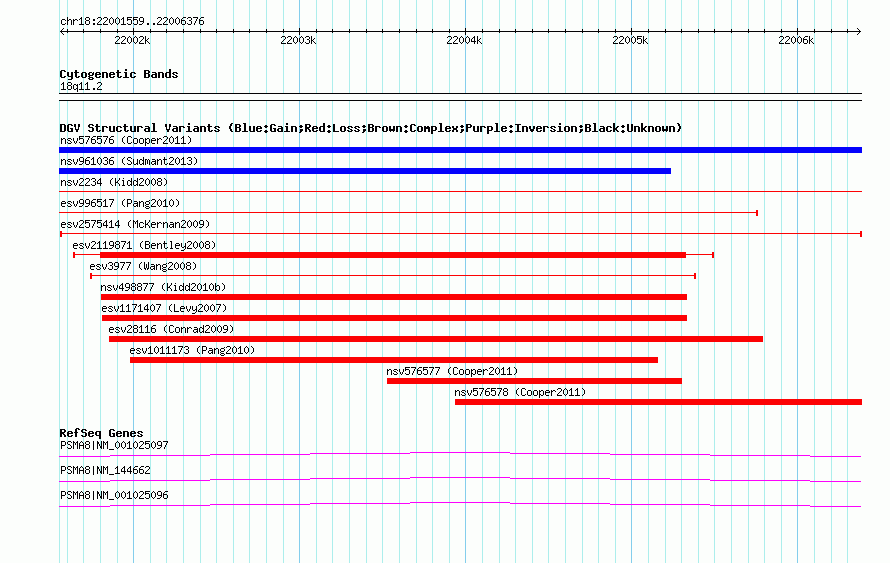This screenshot has width=890, height=563.
Task: Click the red nsv576577 loss bar
Action: tap(534, 381)
